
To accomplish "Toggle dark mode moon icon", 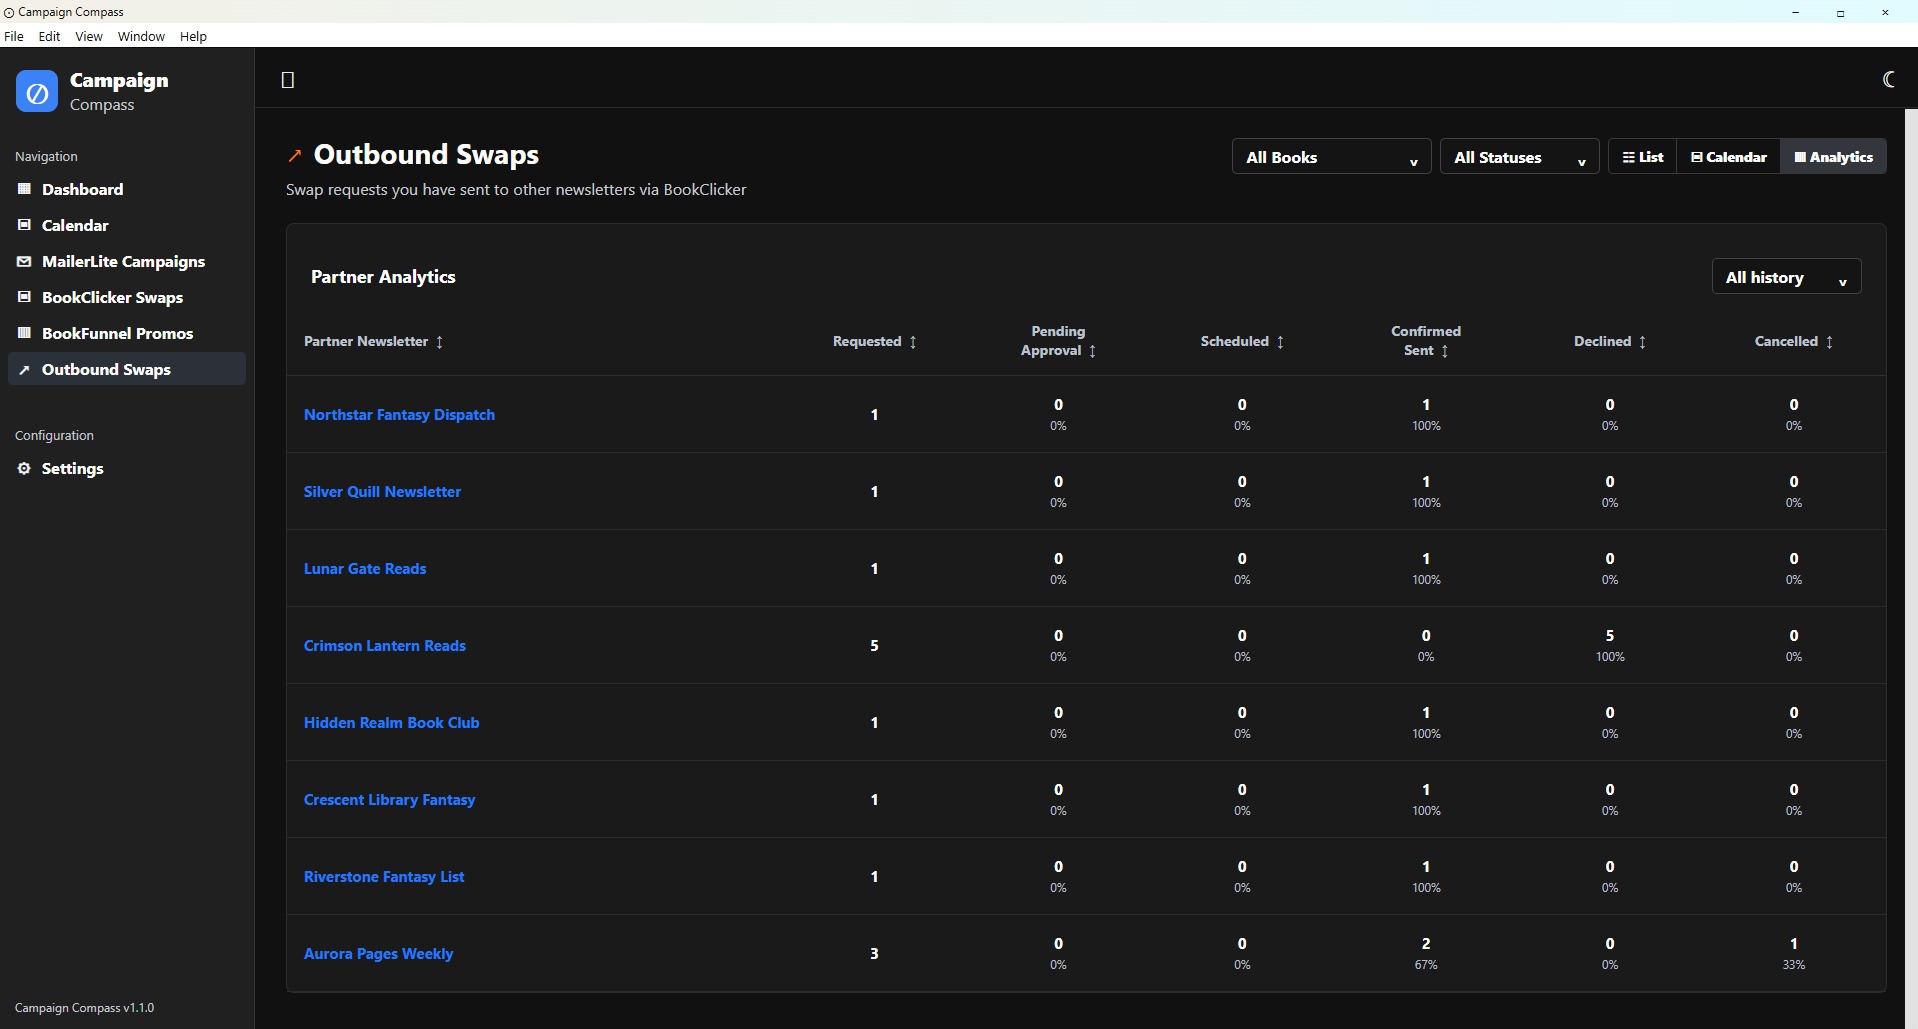I will (1888, 79).
